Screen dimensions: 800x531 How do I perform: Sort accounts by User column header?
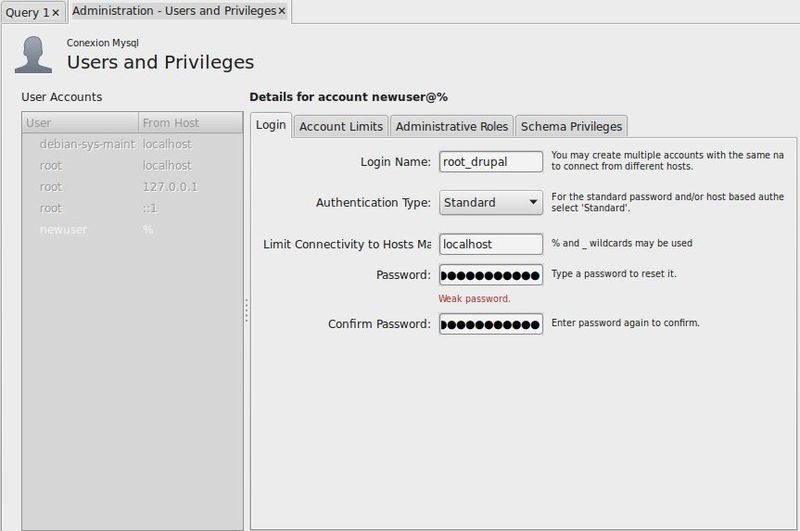tap(80, 123)
